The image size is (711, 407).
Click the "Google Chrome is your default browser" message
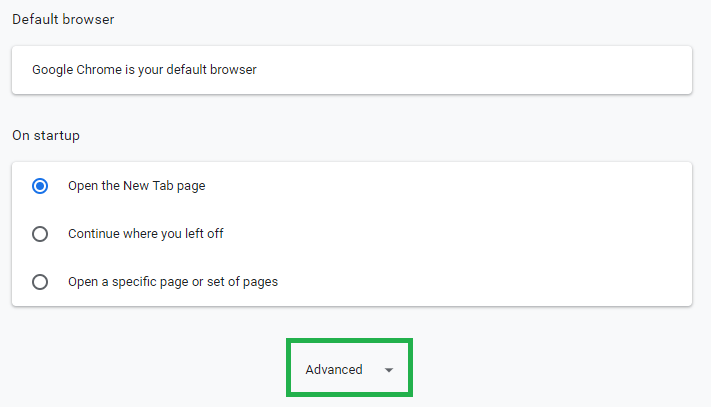(144, 70)
